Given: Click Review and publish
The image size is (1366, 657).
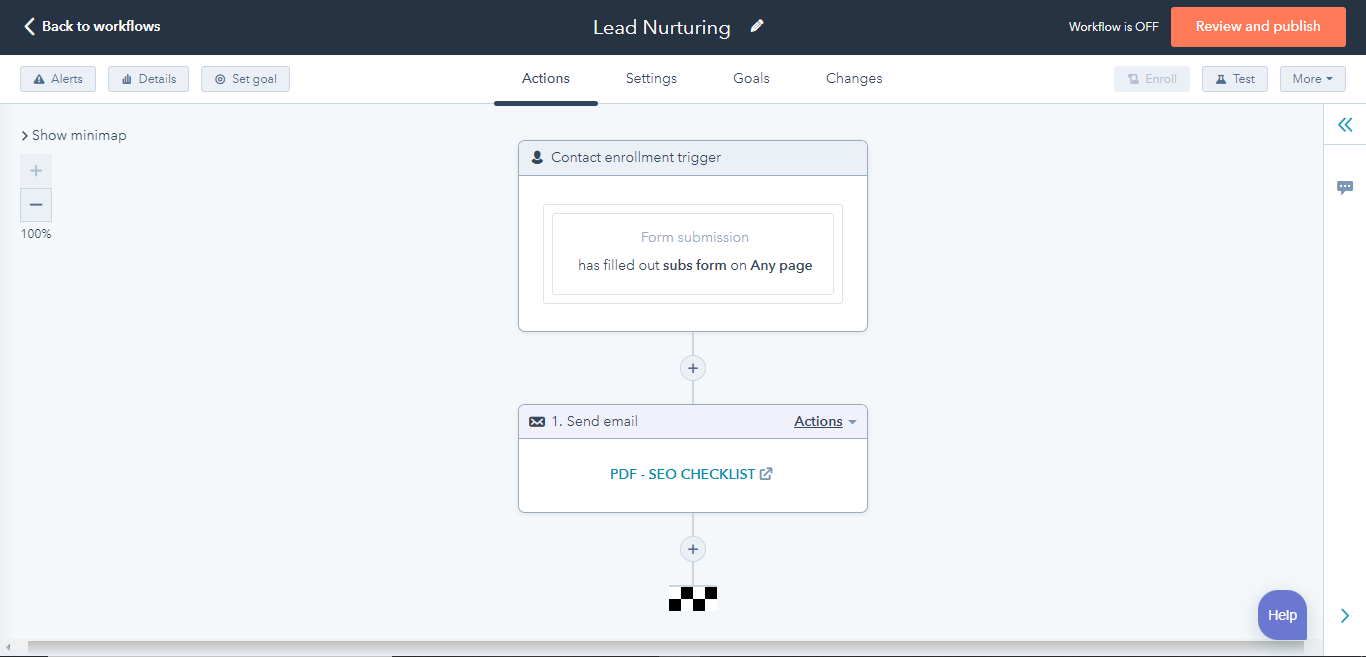Looking at the screenshot, I should (x=1257, y=26).
